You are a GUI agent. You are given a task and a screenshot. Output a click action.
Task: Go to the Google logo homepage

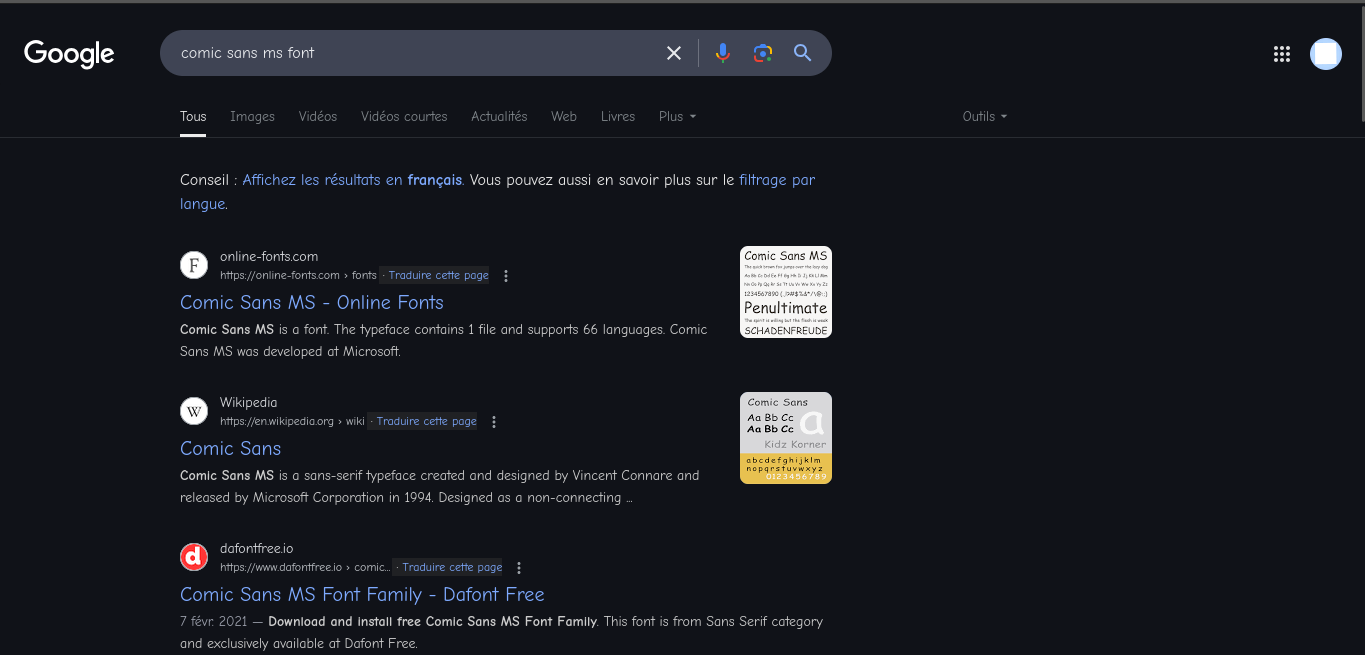[69, 53]
